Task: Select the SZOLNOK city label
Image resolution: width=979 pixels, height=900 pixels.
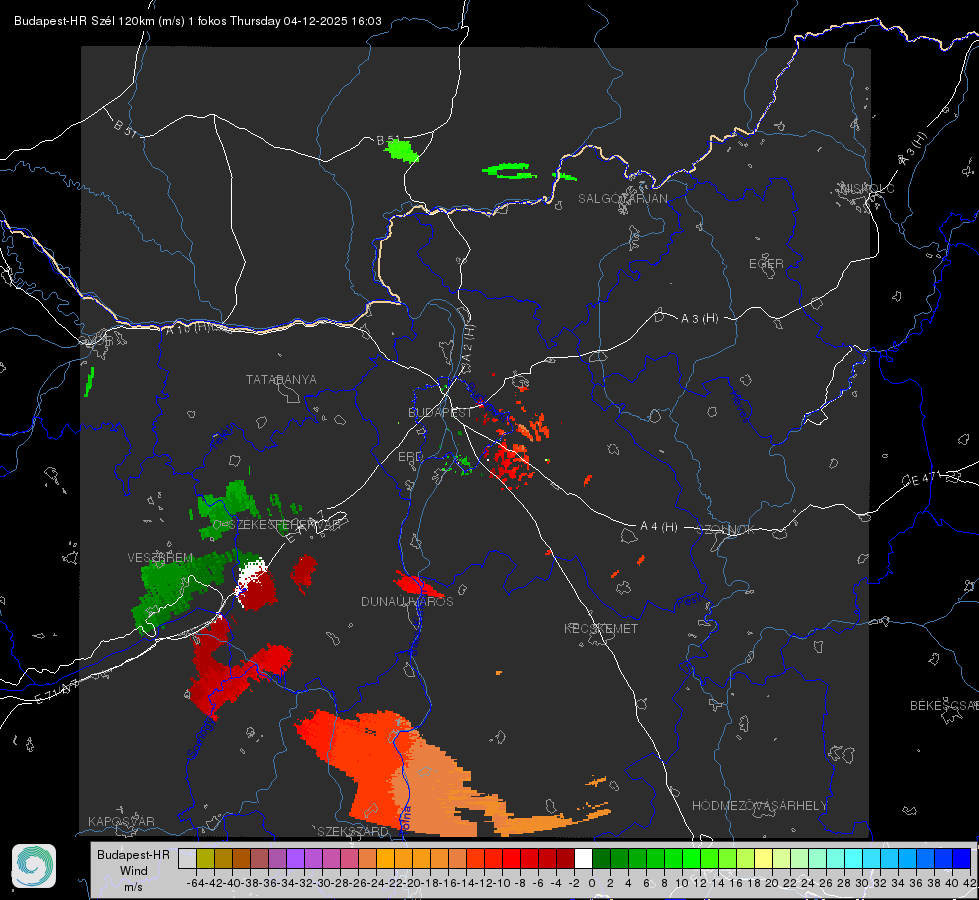Action: click(728, 530)
